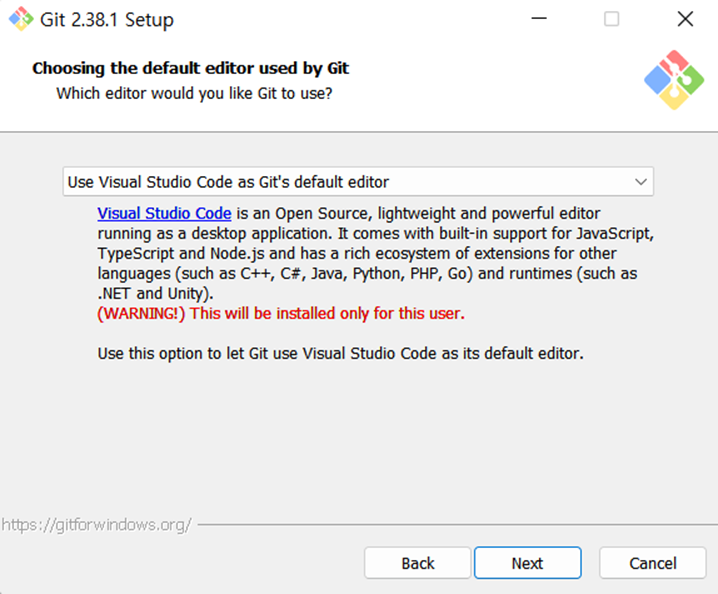Viewport: 718px width, 594px height.
Task: Click the large Git logo in header
Action: coord(674,80)
